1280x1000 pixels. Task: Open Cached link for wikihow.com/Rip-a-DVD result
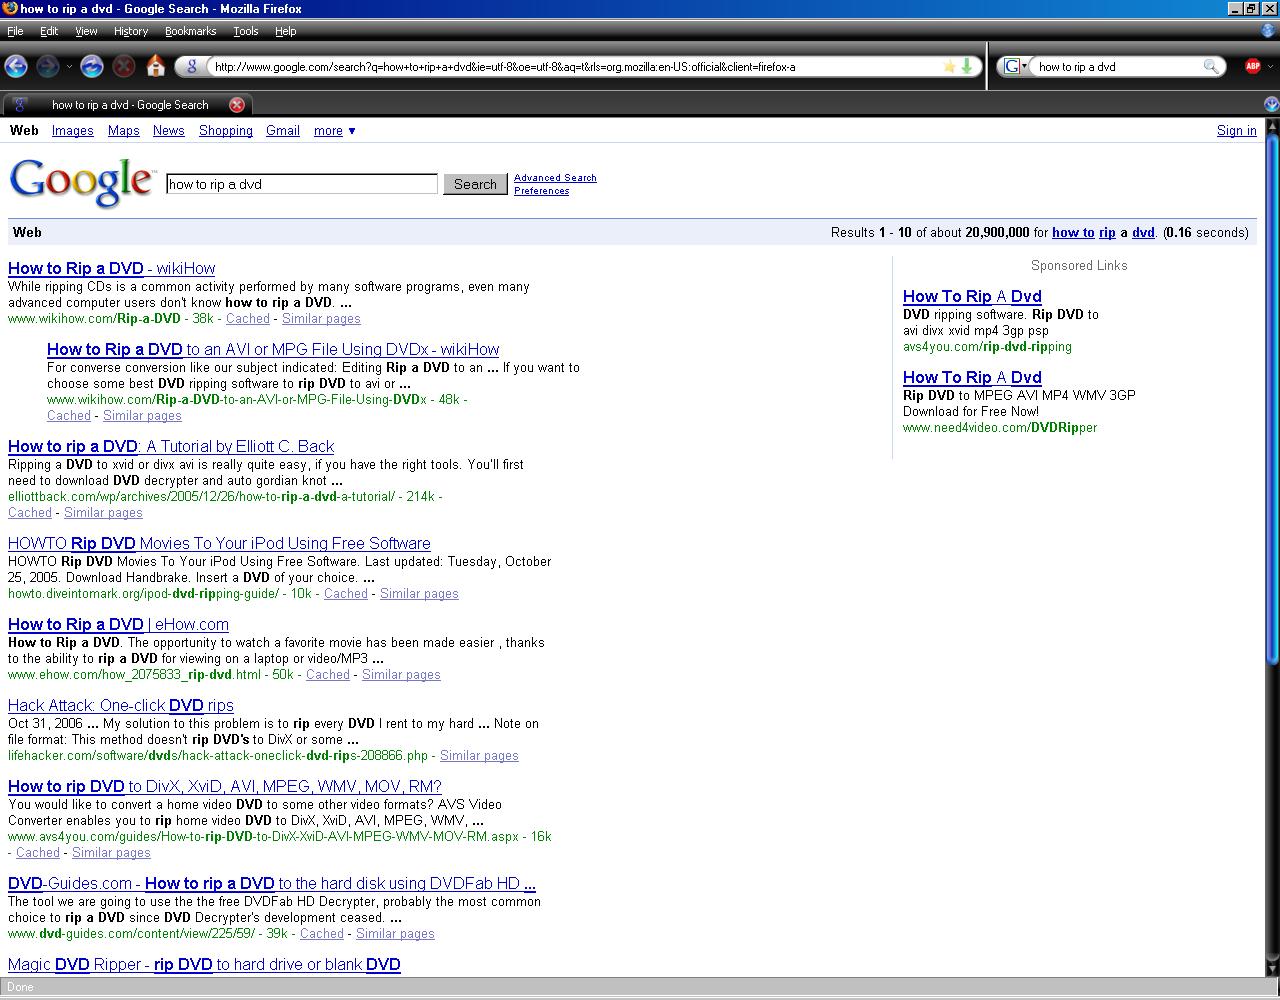(247, 319)
